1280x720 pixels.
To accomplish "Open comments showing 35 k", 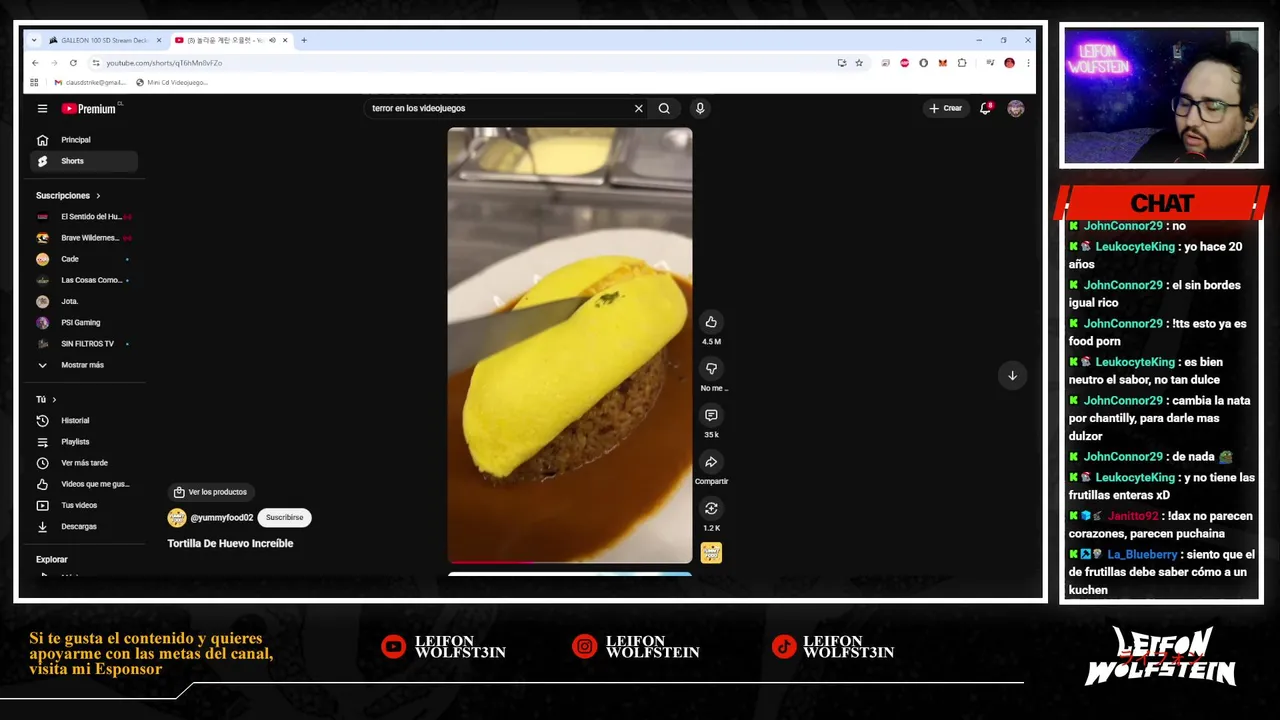I will click(x=711, y=415).
